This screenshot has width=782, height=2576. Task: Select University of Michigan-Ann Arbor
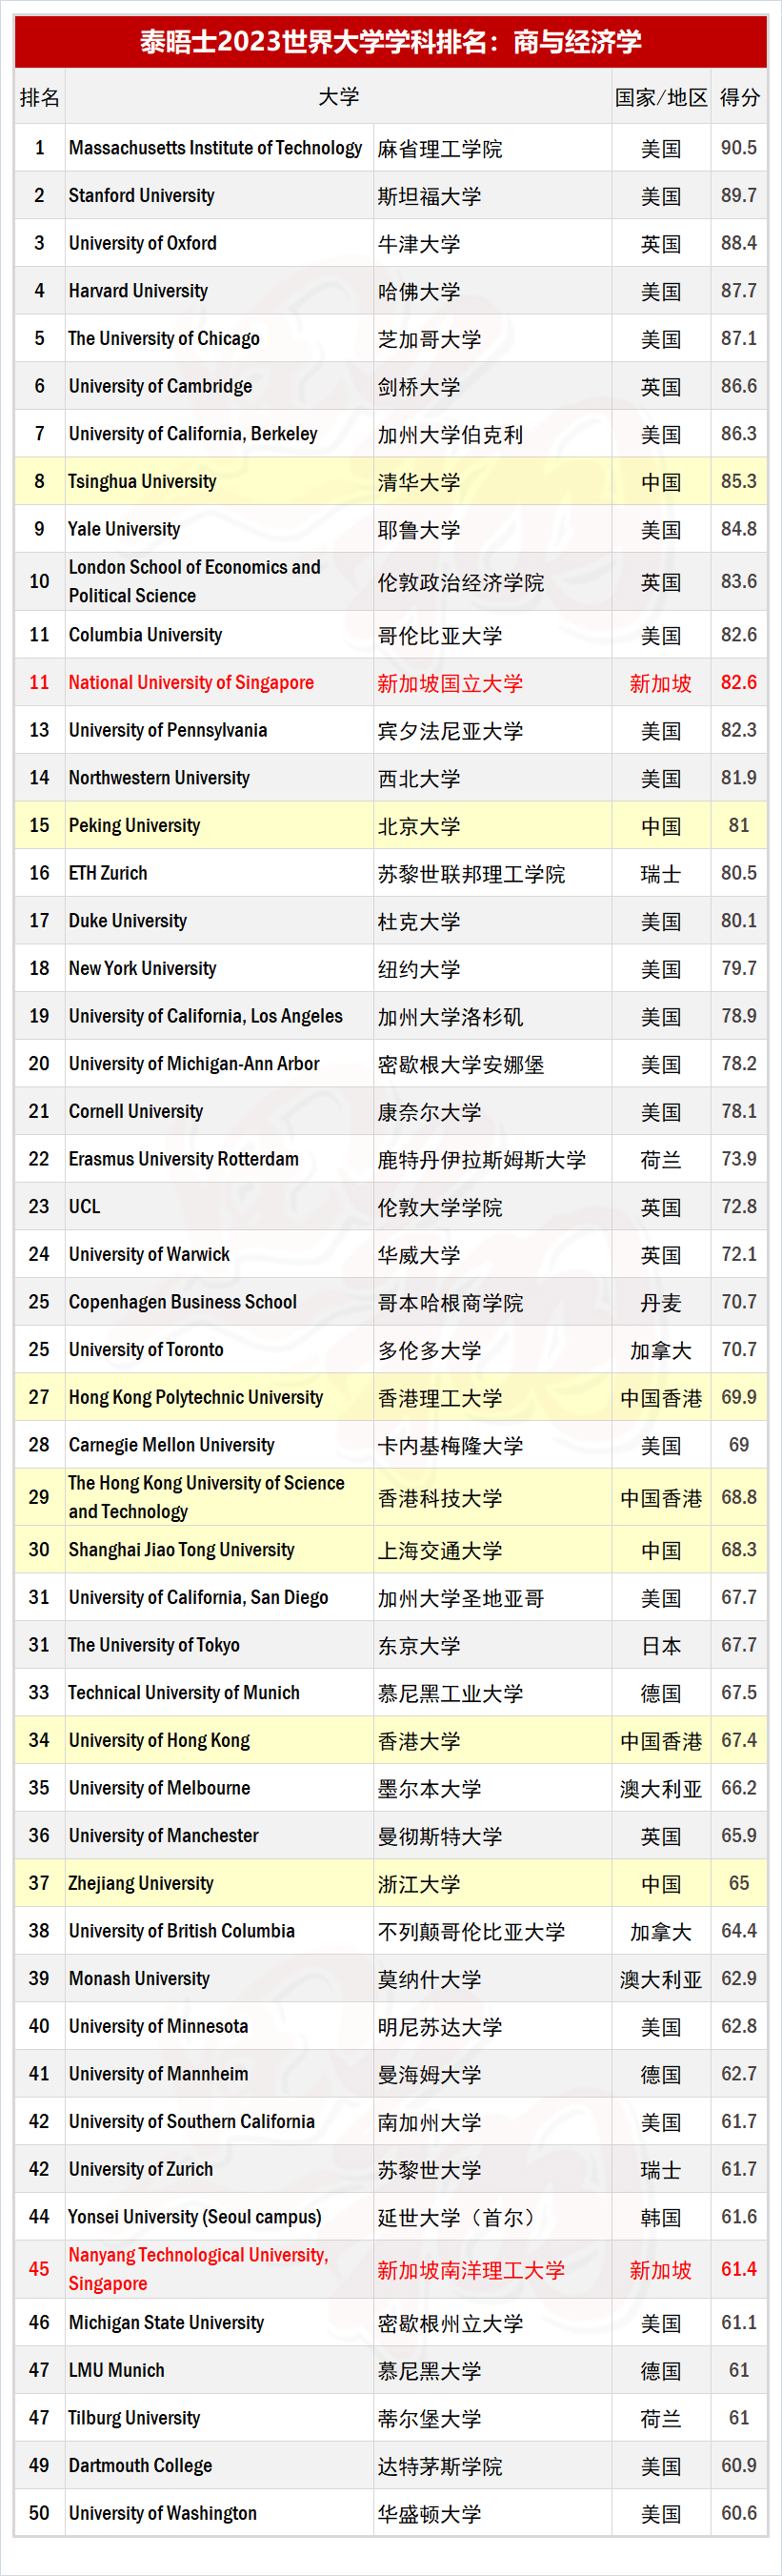point(194,1064)
